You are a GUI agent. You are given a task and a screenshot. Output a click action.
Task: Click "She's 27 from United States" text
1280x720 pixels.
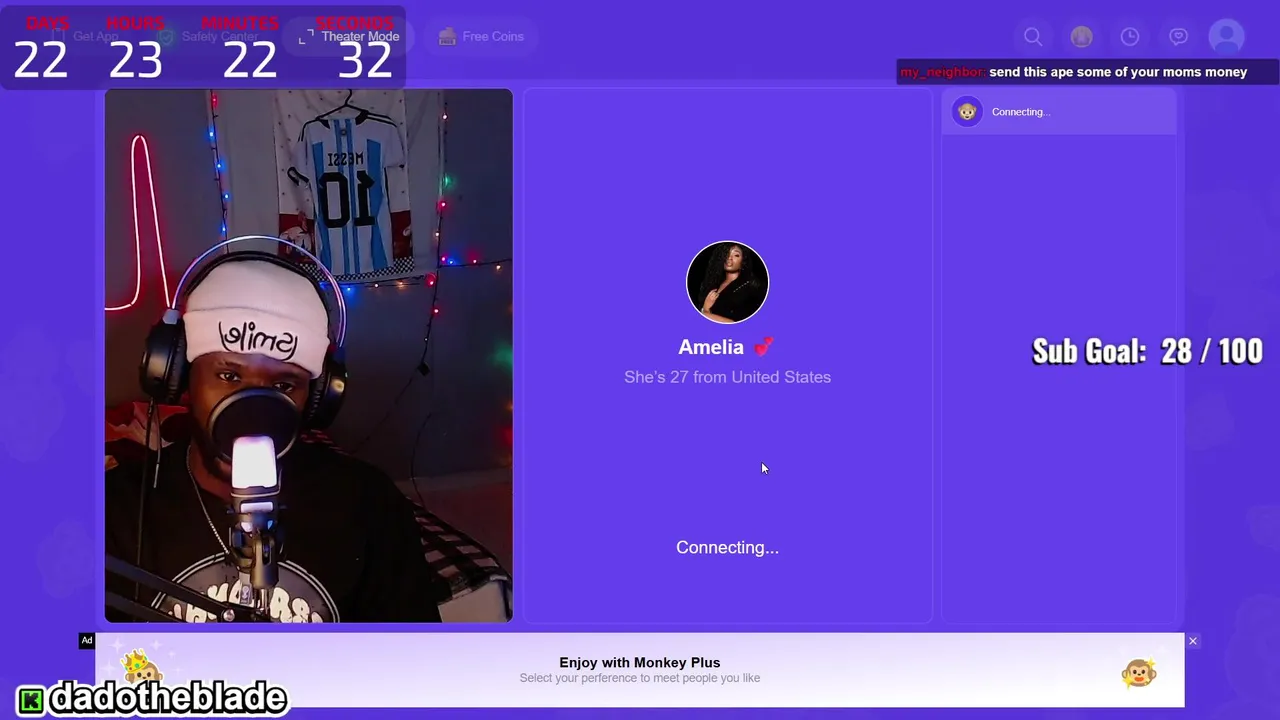(727, 377)
